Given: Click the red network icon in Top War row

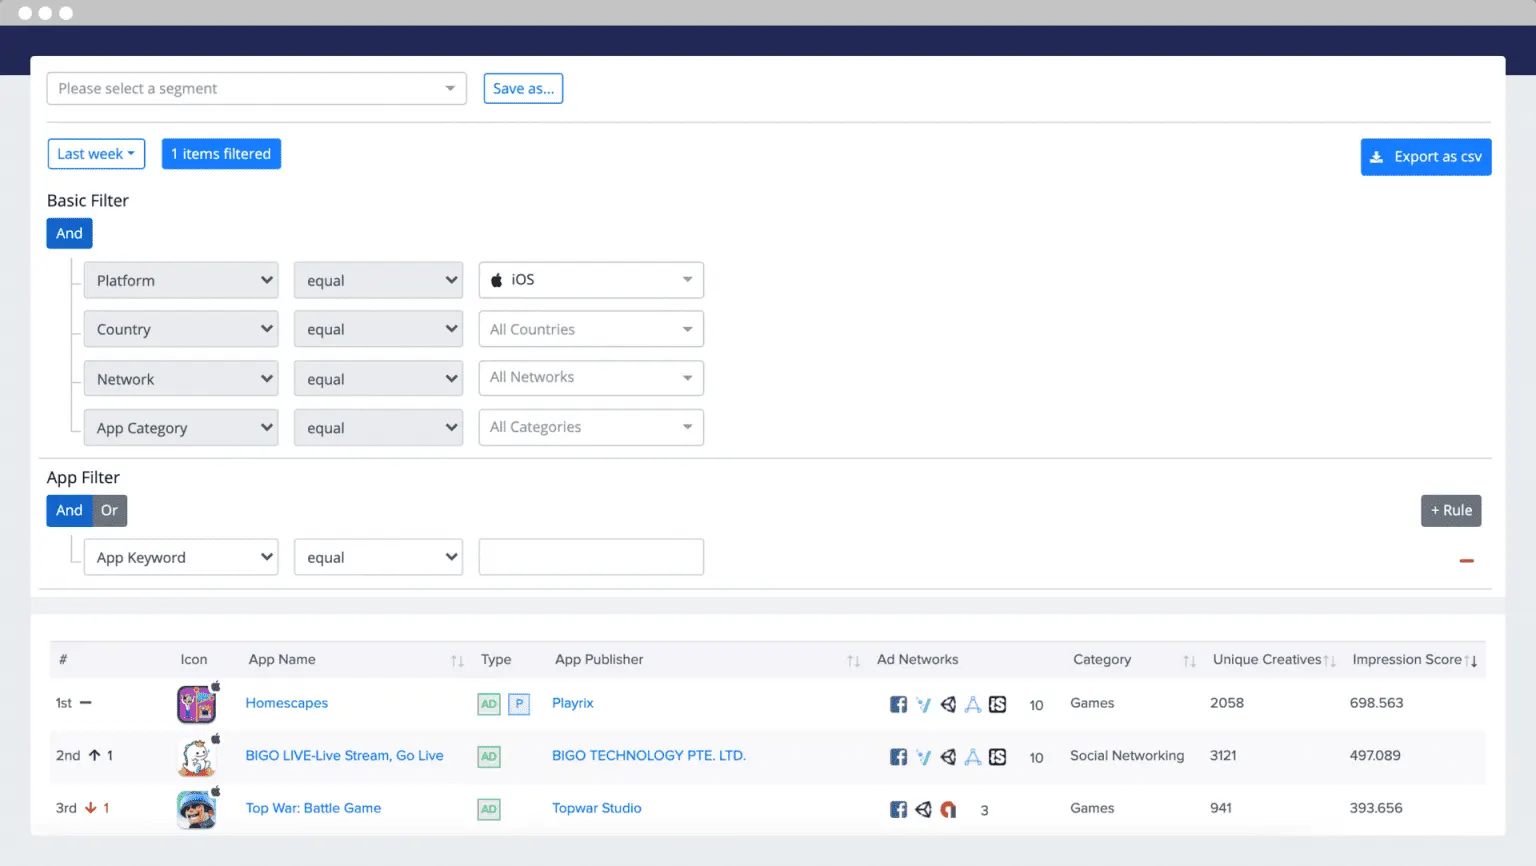Looking at the screenshot, I should point(948,809).
